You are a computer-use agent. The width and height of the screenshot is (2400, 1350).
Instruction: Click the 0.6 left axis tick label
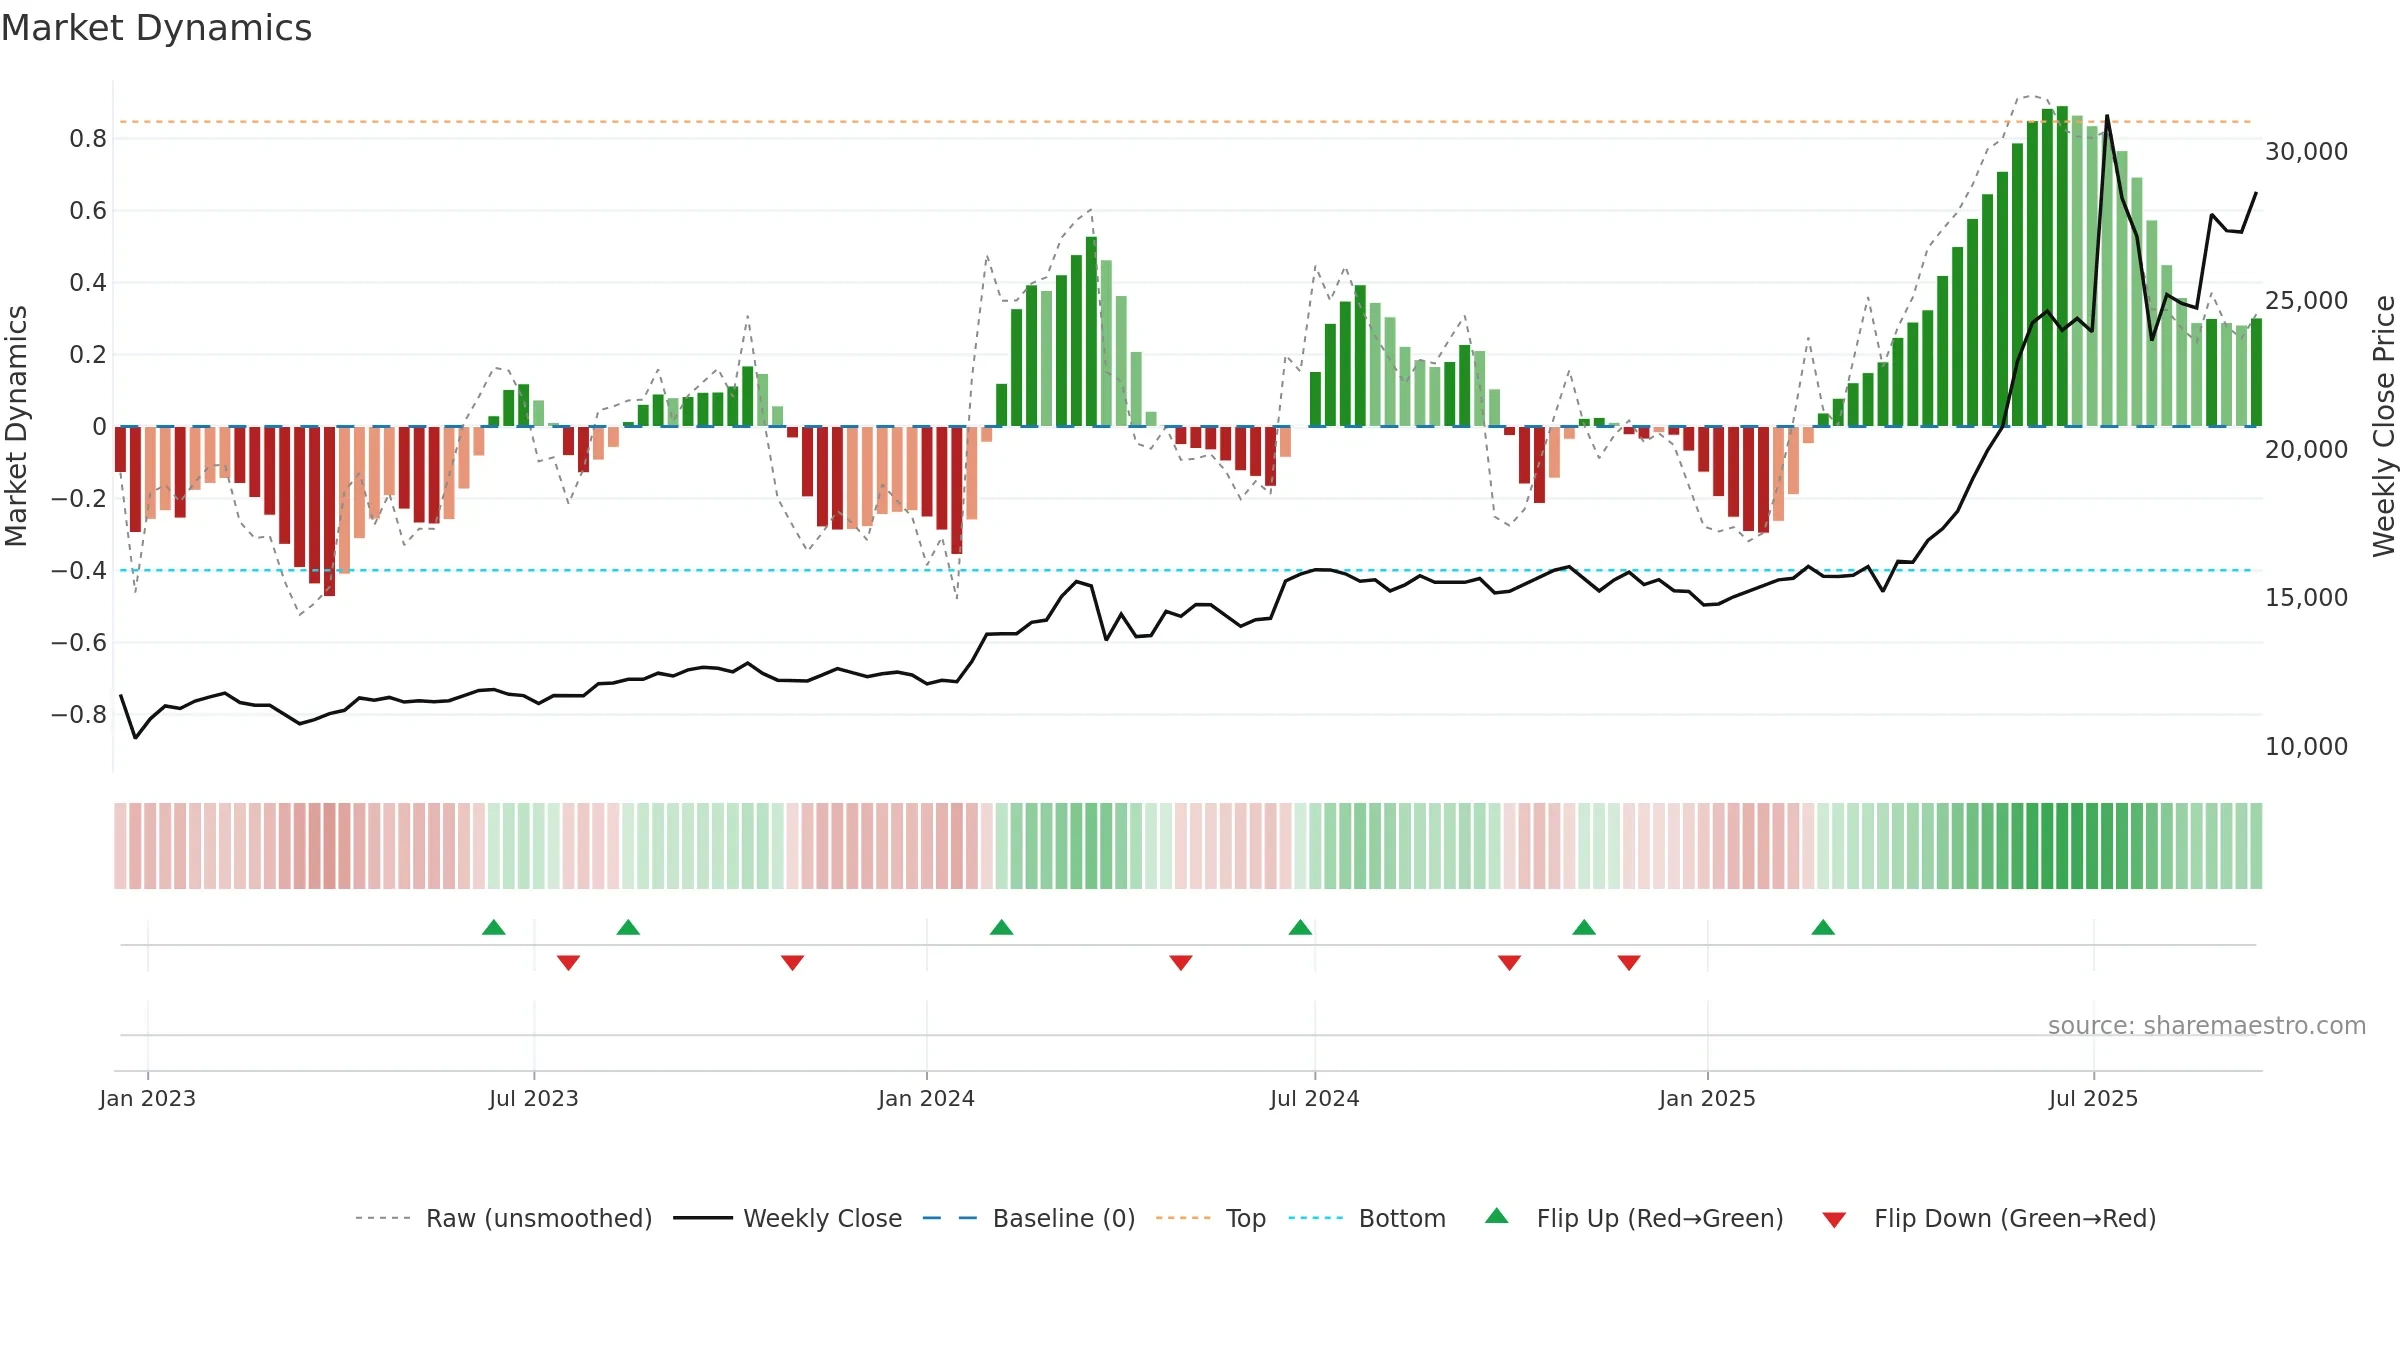(88, 211)
